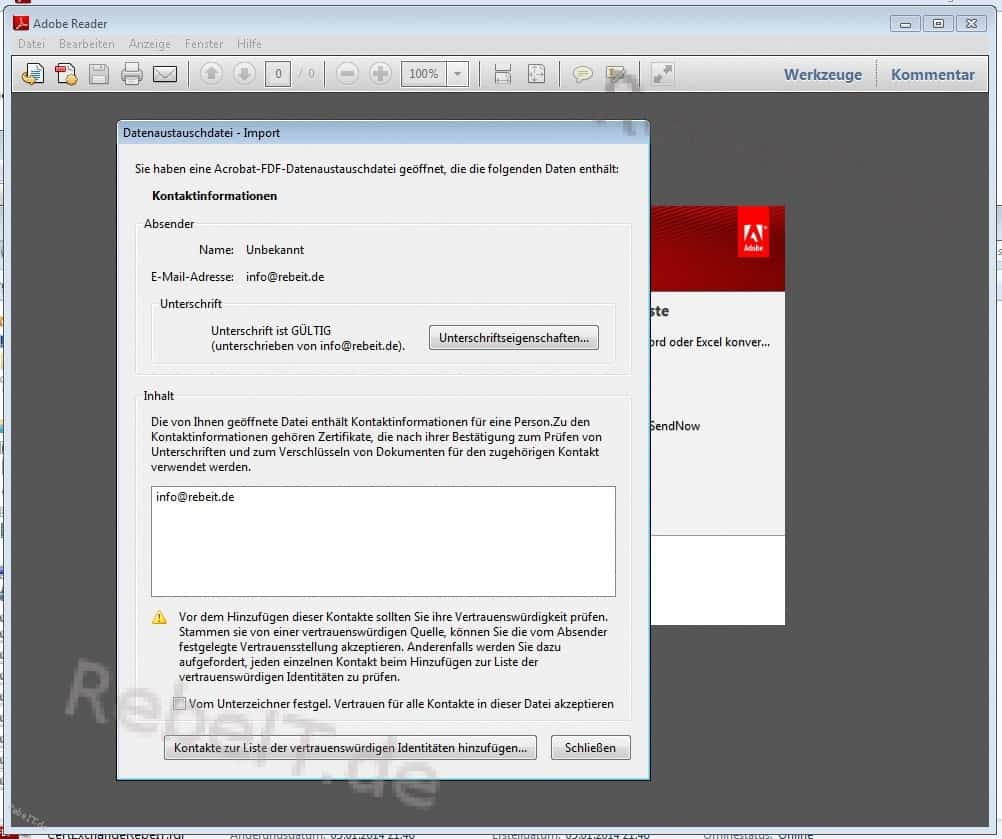1002x839 pixels.
Task: Zoom in with the plus icon
Action: pyautogui.click(x=380, y=74)
